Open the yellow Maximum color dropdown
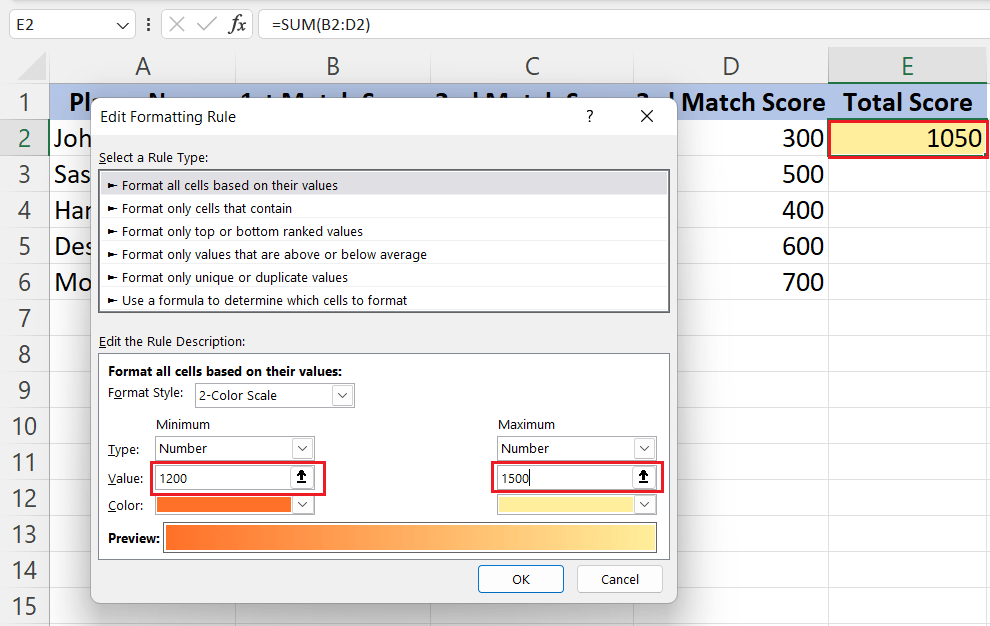 pyautogui.click(x=646, y=504)
